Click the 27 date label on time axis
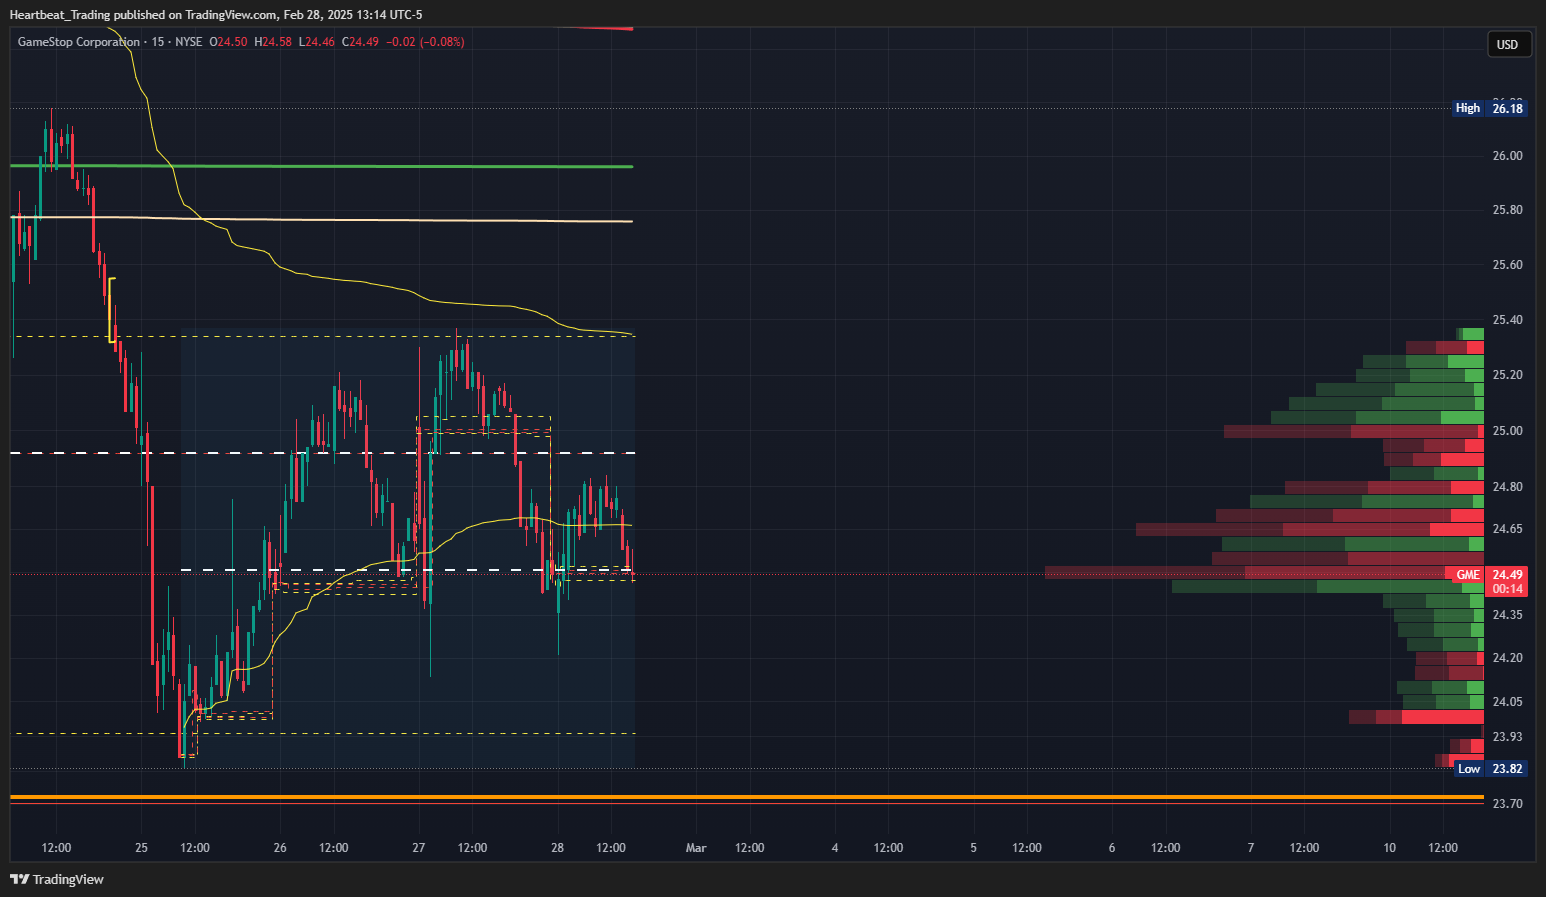This screenshot has height=897, width=1546. point(419,848)
